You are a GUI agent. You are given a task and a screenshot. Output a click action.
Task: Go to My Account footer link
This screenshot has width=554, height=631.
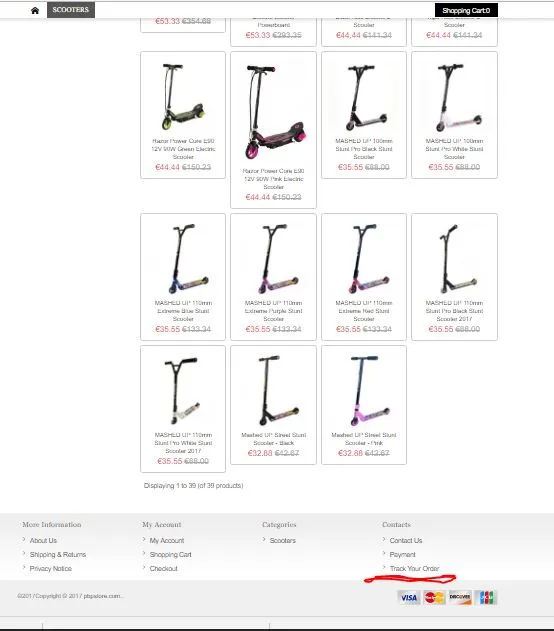[x=167, y=540]
